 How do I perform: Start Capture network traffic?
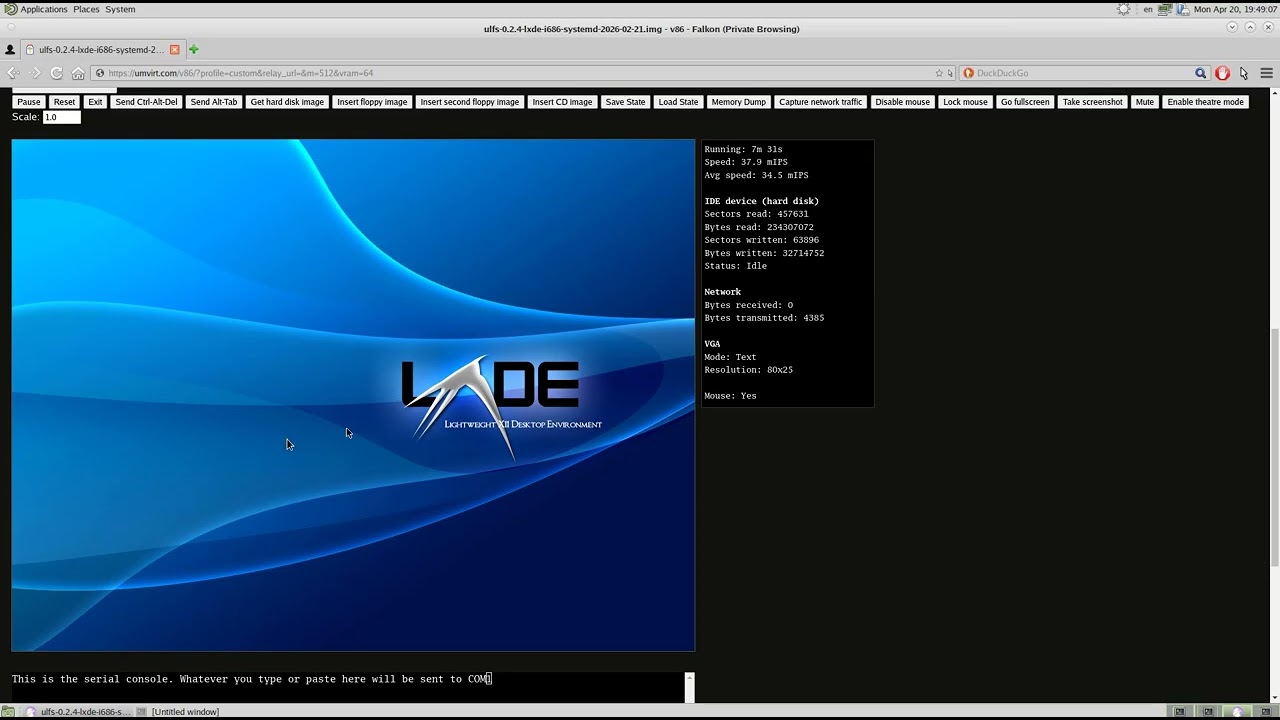(x=820, y=102)
